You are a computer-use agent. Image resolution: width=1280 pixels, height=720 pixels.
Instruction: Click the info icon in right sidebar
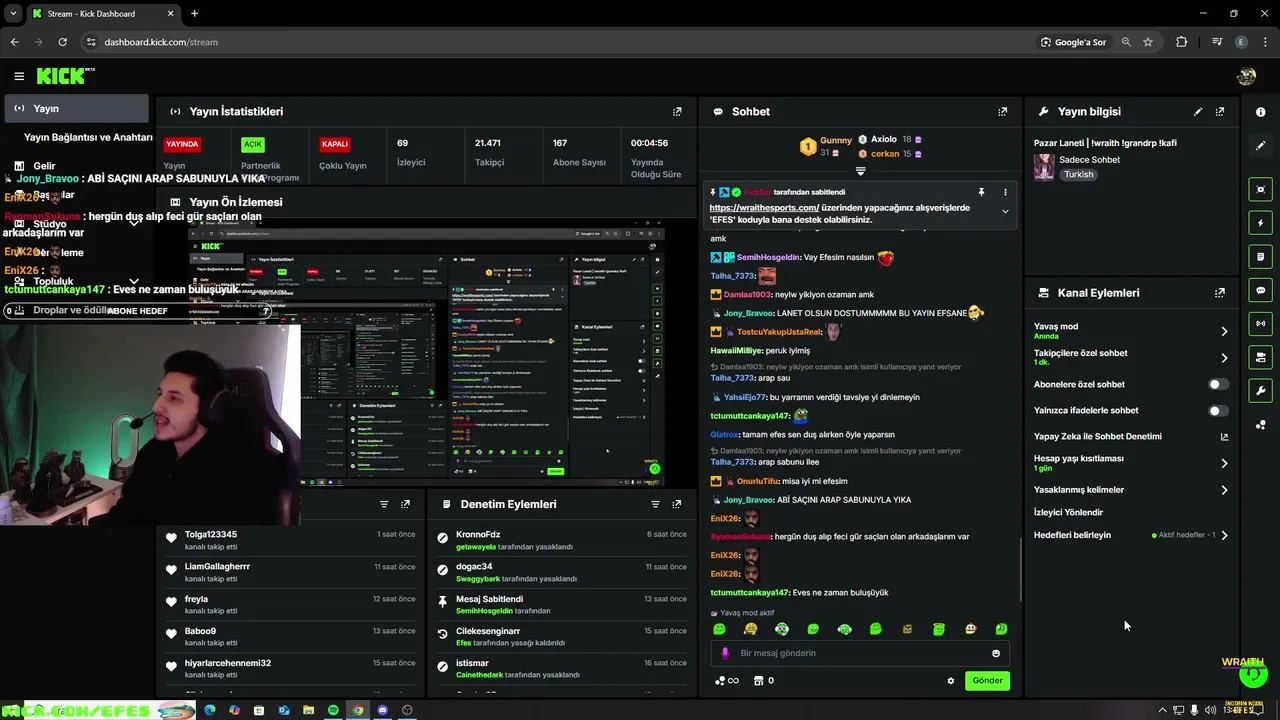click(1261, 112)
